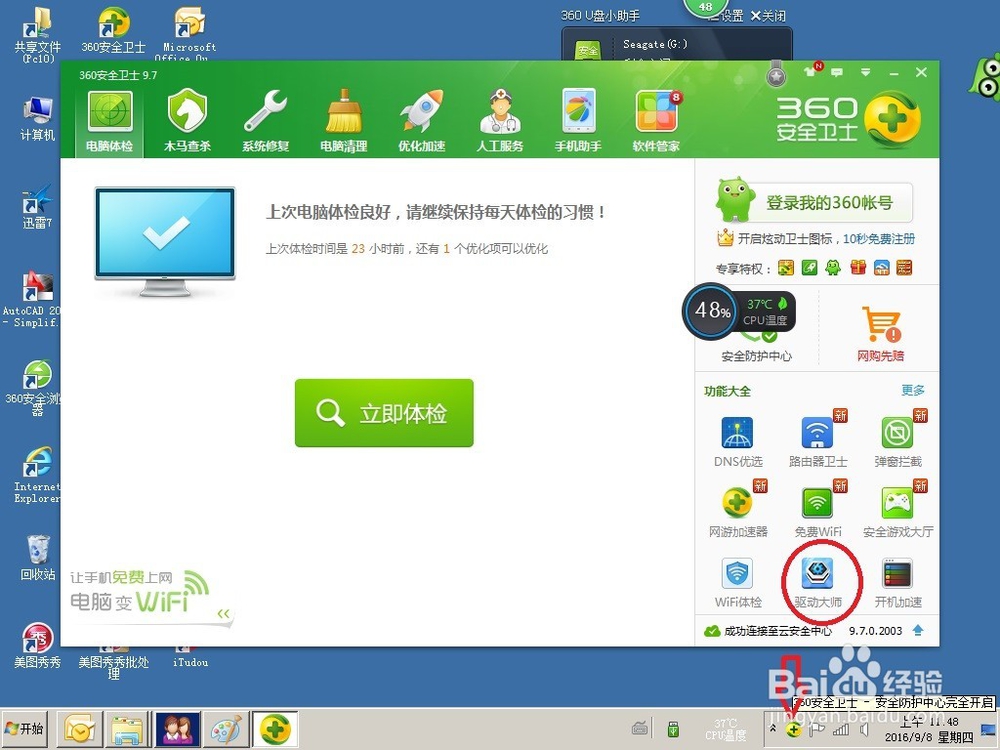This screenshot has width=1000, height=750.
Task: Open the 美图秀秀 desktop shortcut
Action: pyautogui.click(x=37, y=645)
